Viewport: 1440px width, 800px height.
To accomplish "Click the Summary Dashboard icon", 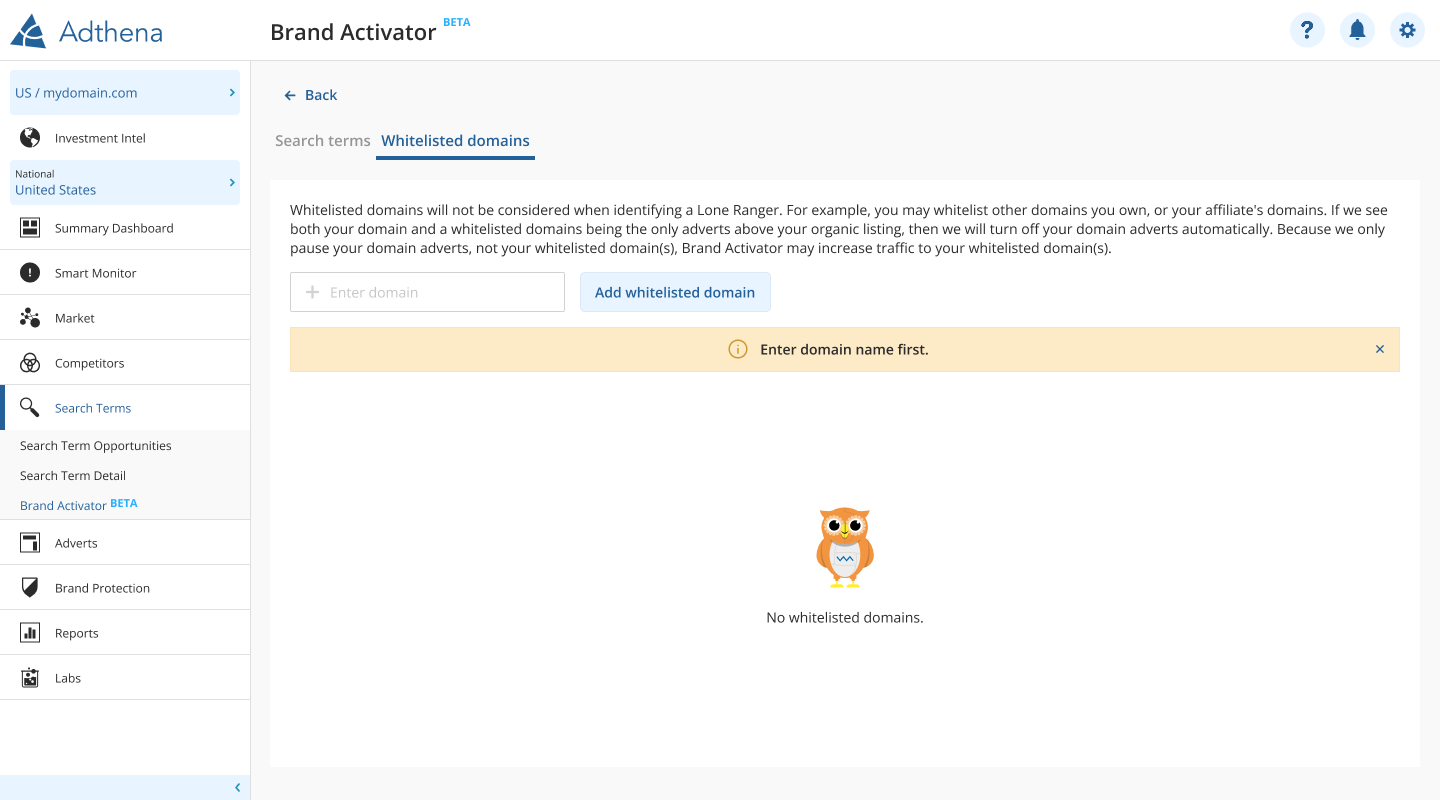I will click(x=30, y=228).
